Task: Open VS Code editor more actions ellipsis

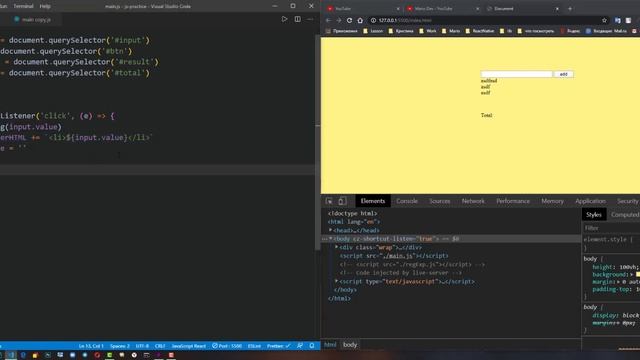Action: [x=310, y=19]
